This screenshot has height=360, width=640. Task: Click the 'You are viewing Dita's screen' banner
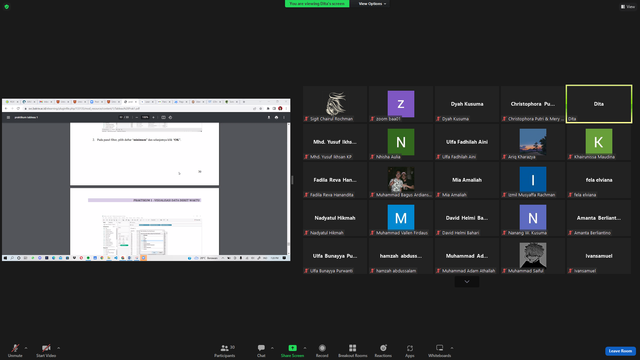tap(317, 4)
